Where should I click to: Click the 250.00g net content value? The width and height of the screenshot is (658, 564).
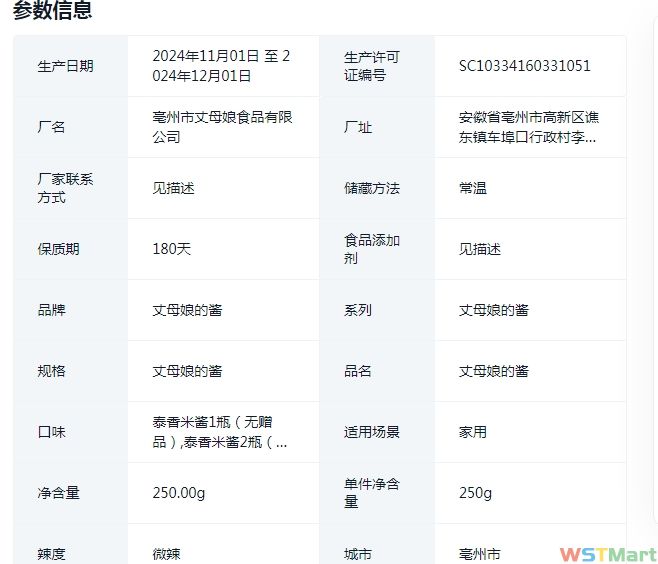(x=178, y=493)
